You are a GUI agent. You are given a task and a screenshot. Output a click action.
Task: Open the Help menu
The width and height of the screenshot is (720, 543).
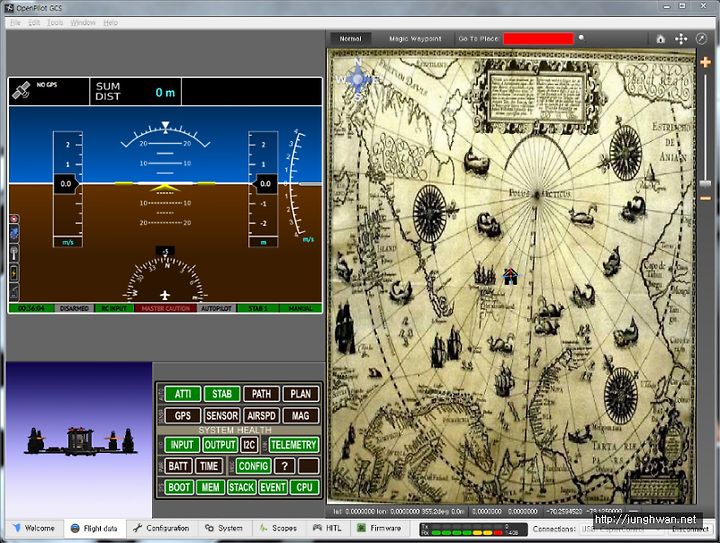111,22
